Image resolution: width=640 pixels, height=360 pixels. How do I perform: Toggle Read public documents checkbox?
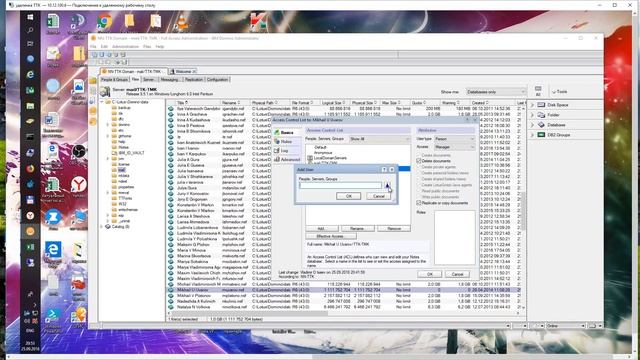point(419,191)
